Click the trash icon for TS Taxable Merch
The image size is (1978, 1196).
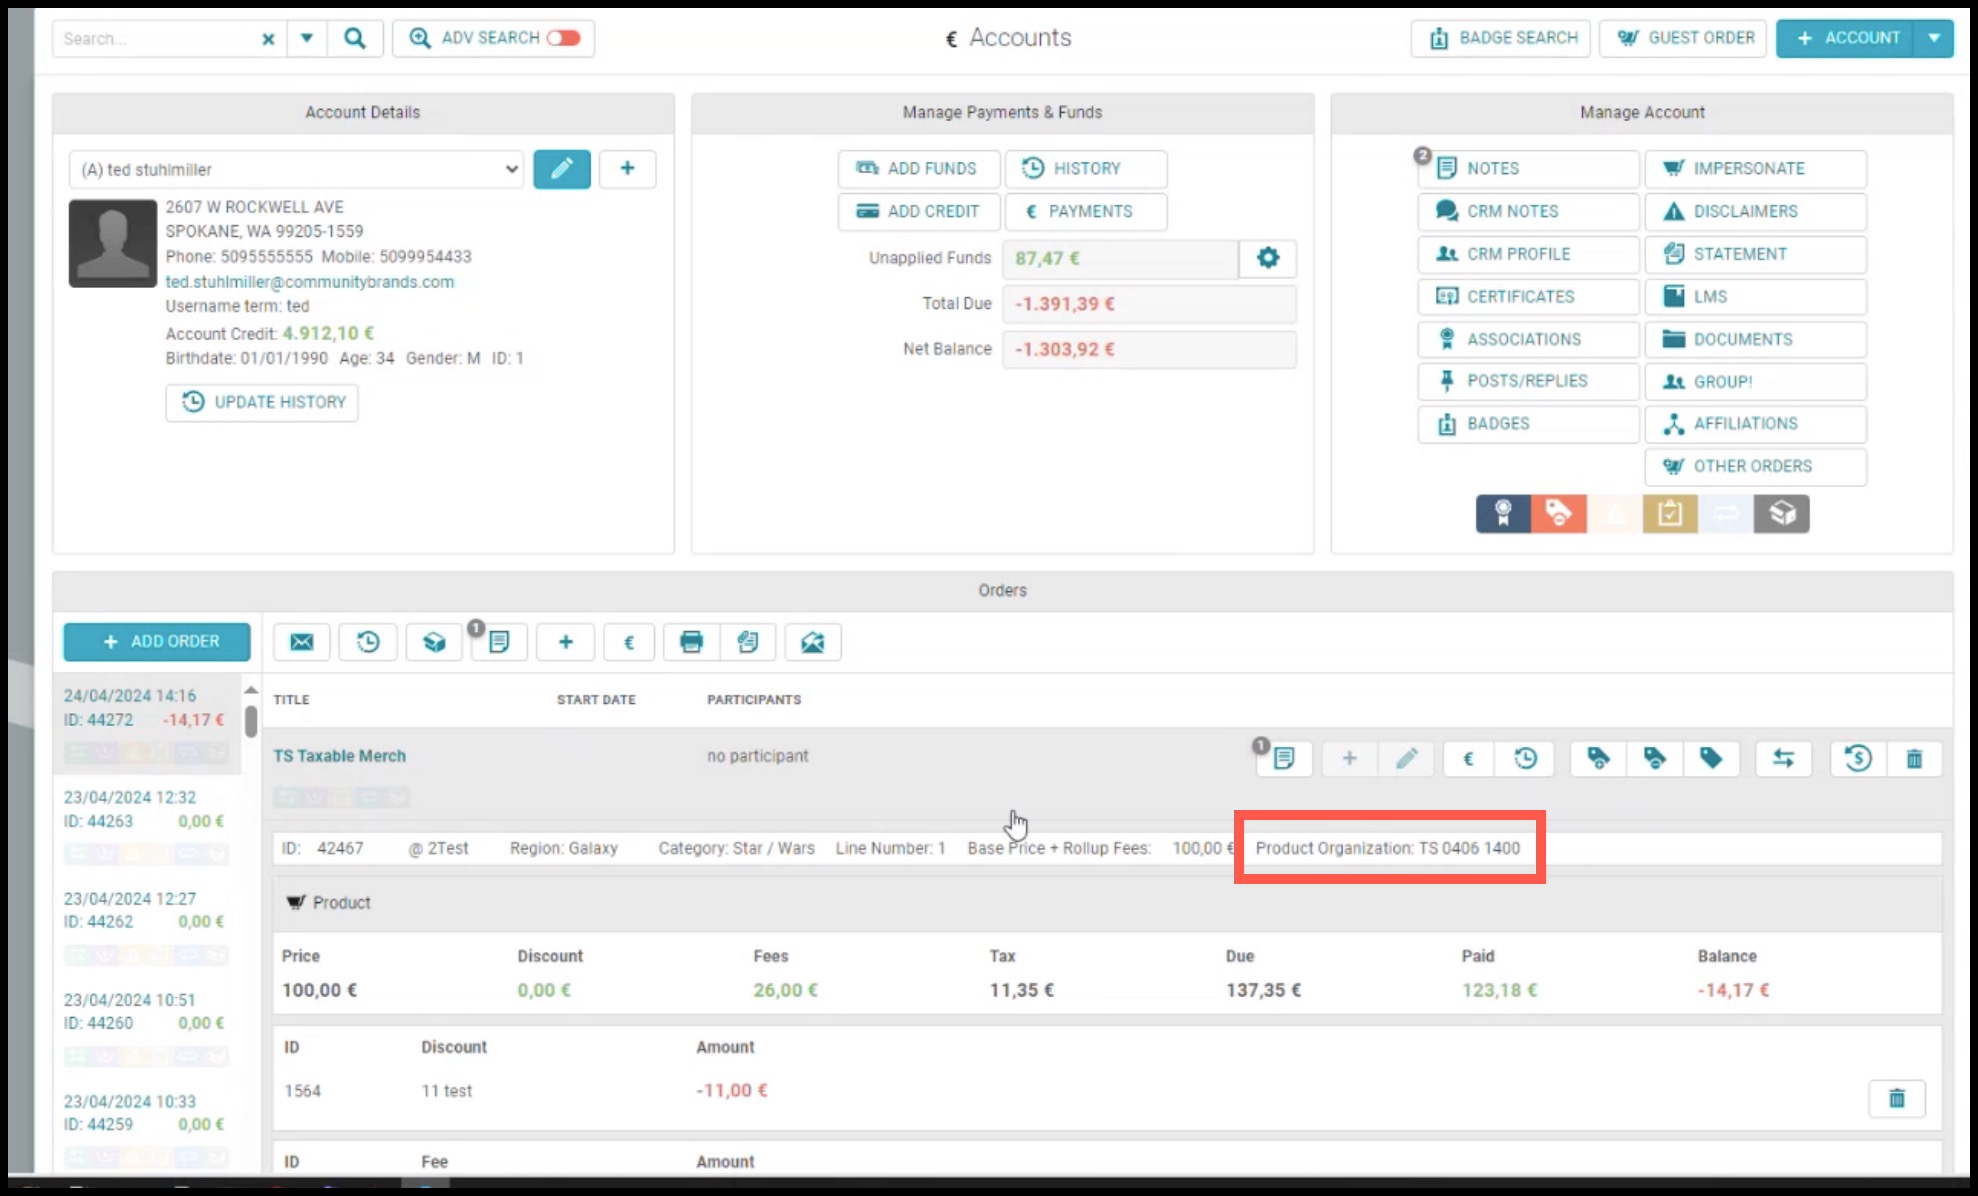coord(1914,759)
